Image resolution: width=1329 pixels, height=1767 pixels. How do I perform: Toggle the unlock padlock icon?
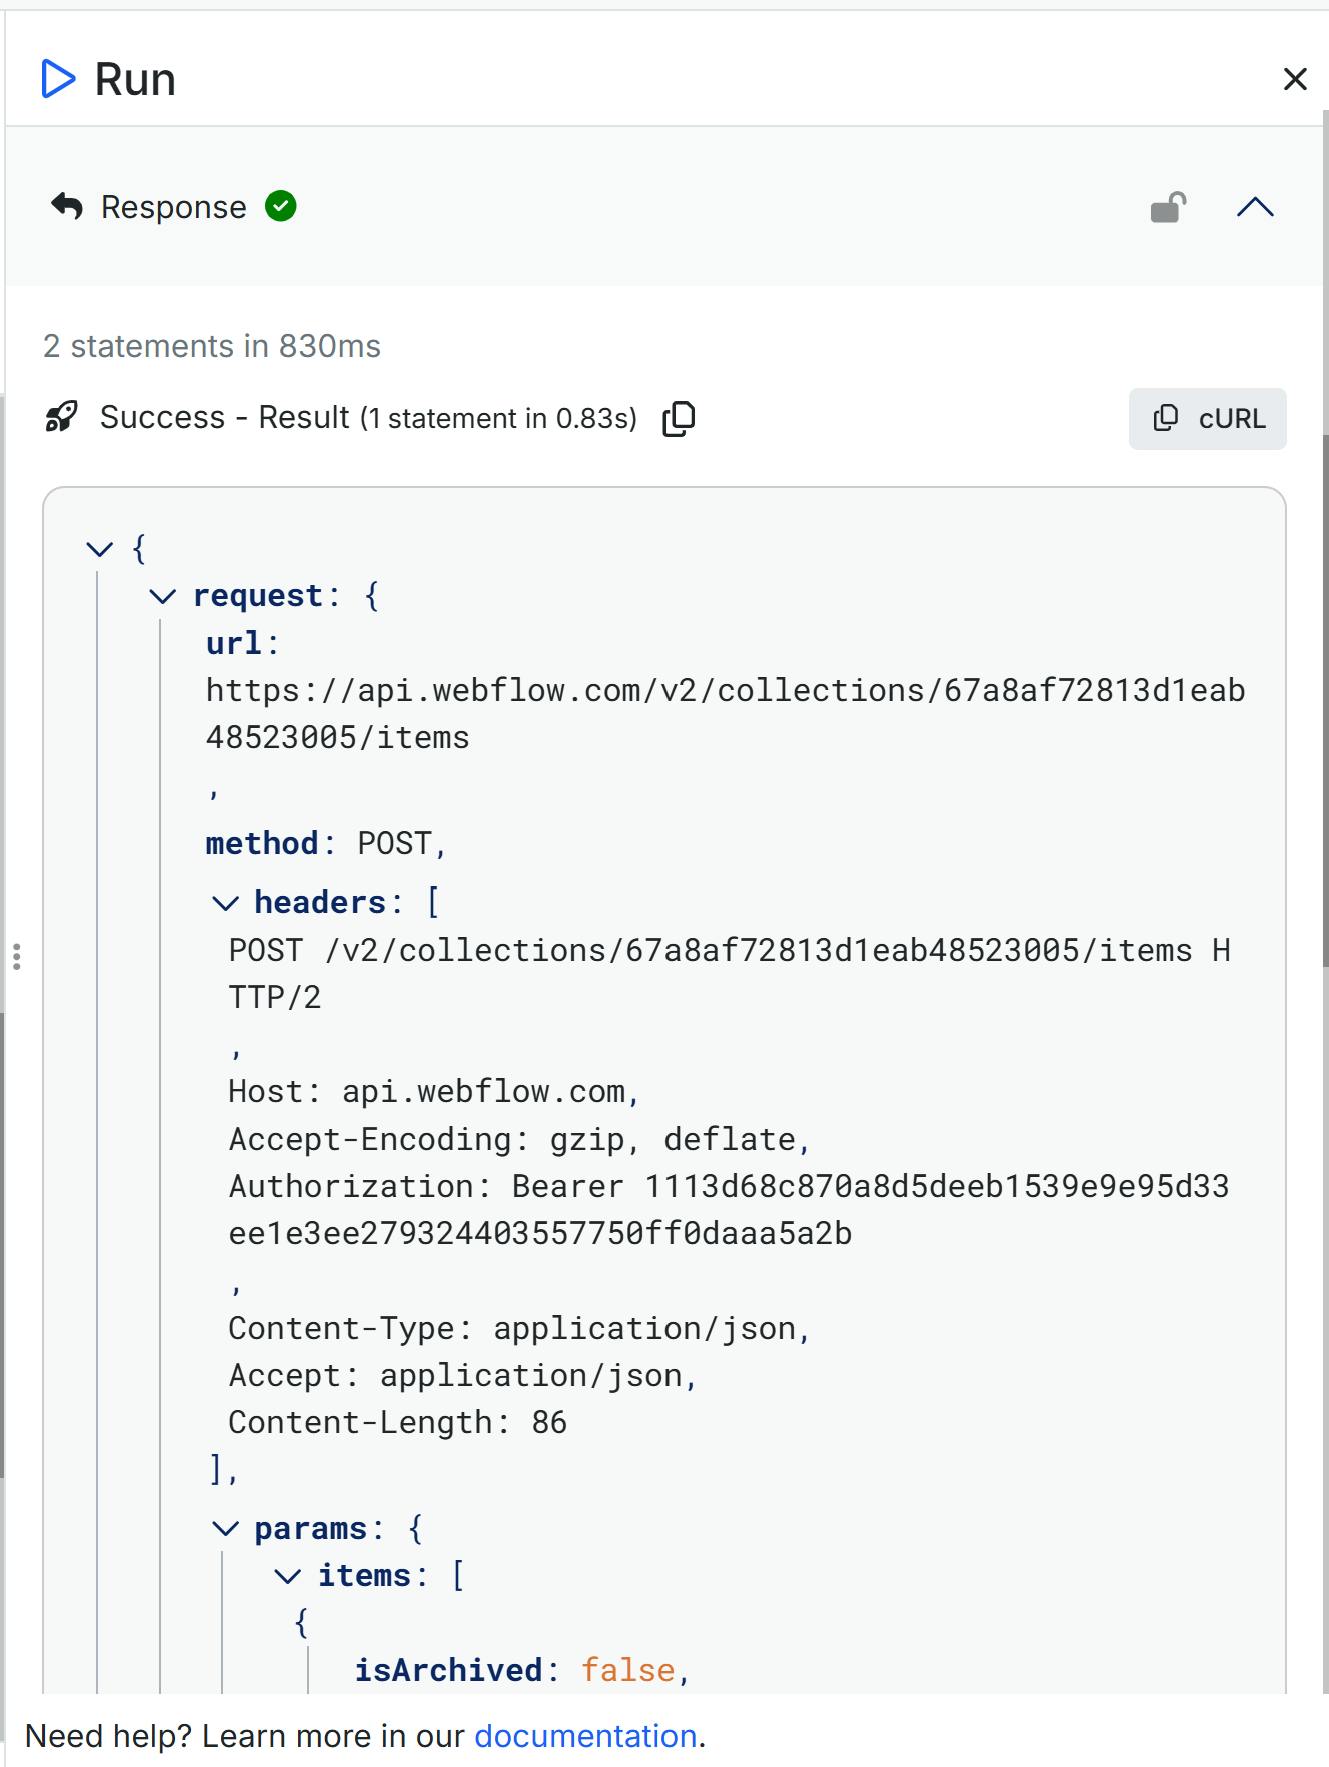click(x=1168, y=207)
